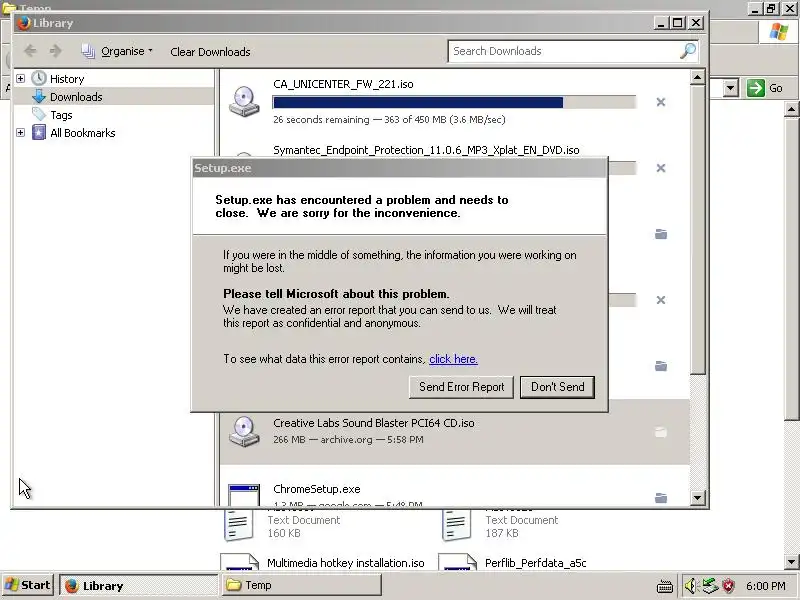Click the Creative Labs Sound Blaster disc icon
800x600 pixels.
(244, 431)
